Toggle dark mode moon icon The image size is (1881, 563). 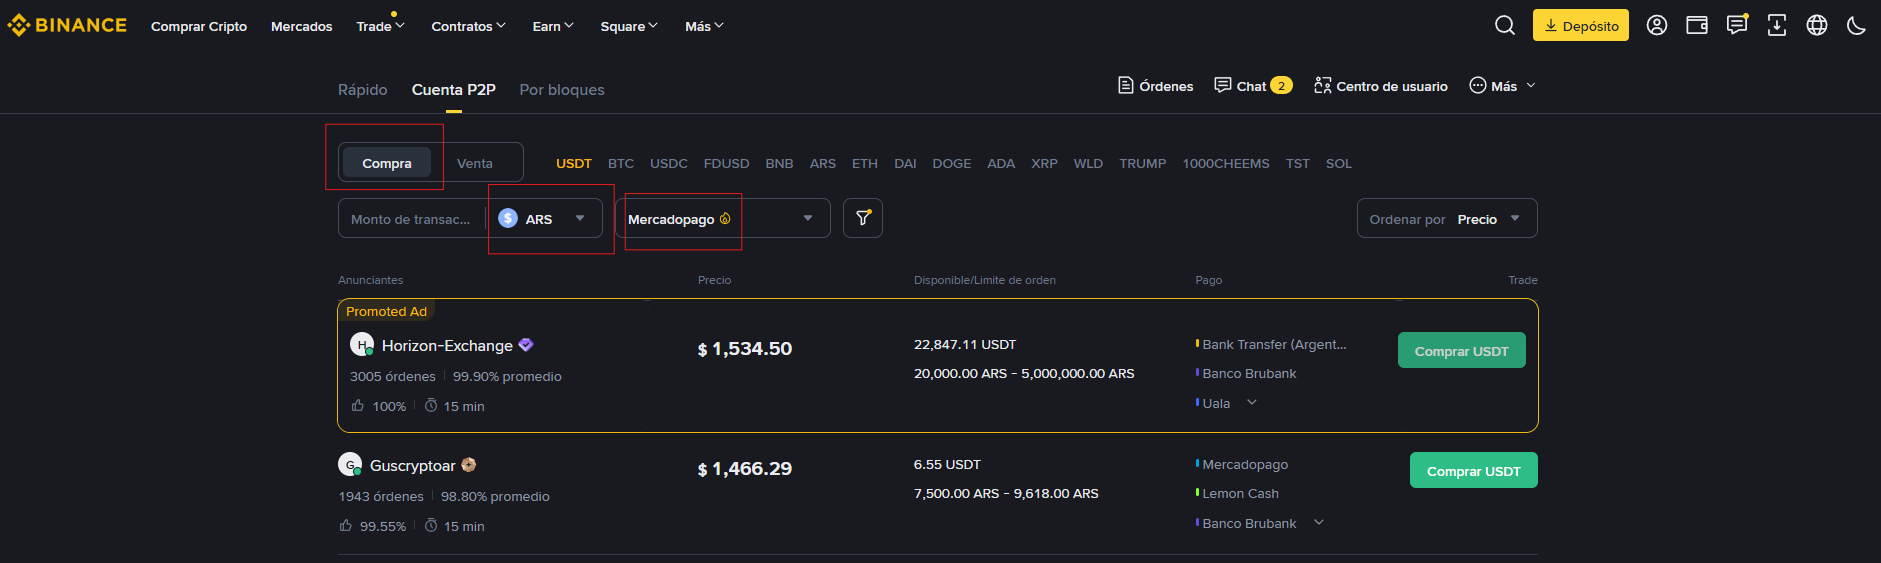click(1857, 25)
